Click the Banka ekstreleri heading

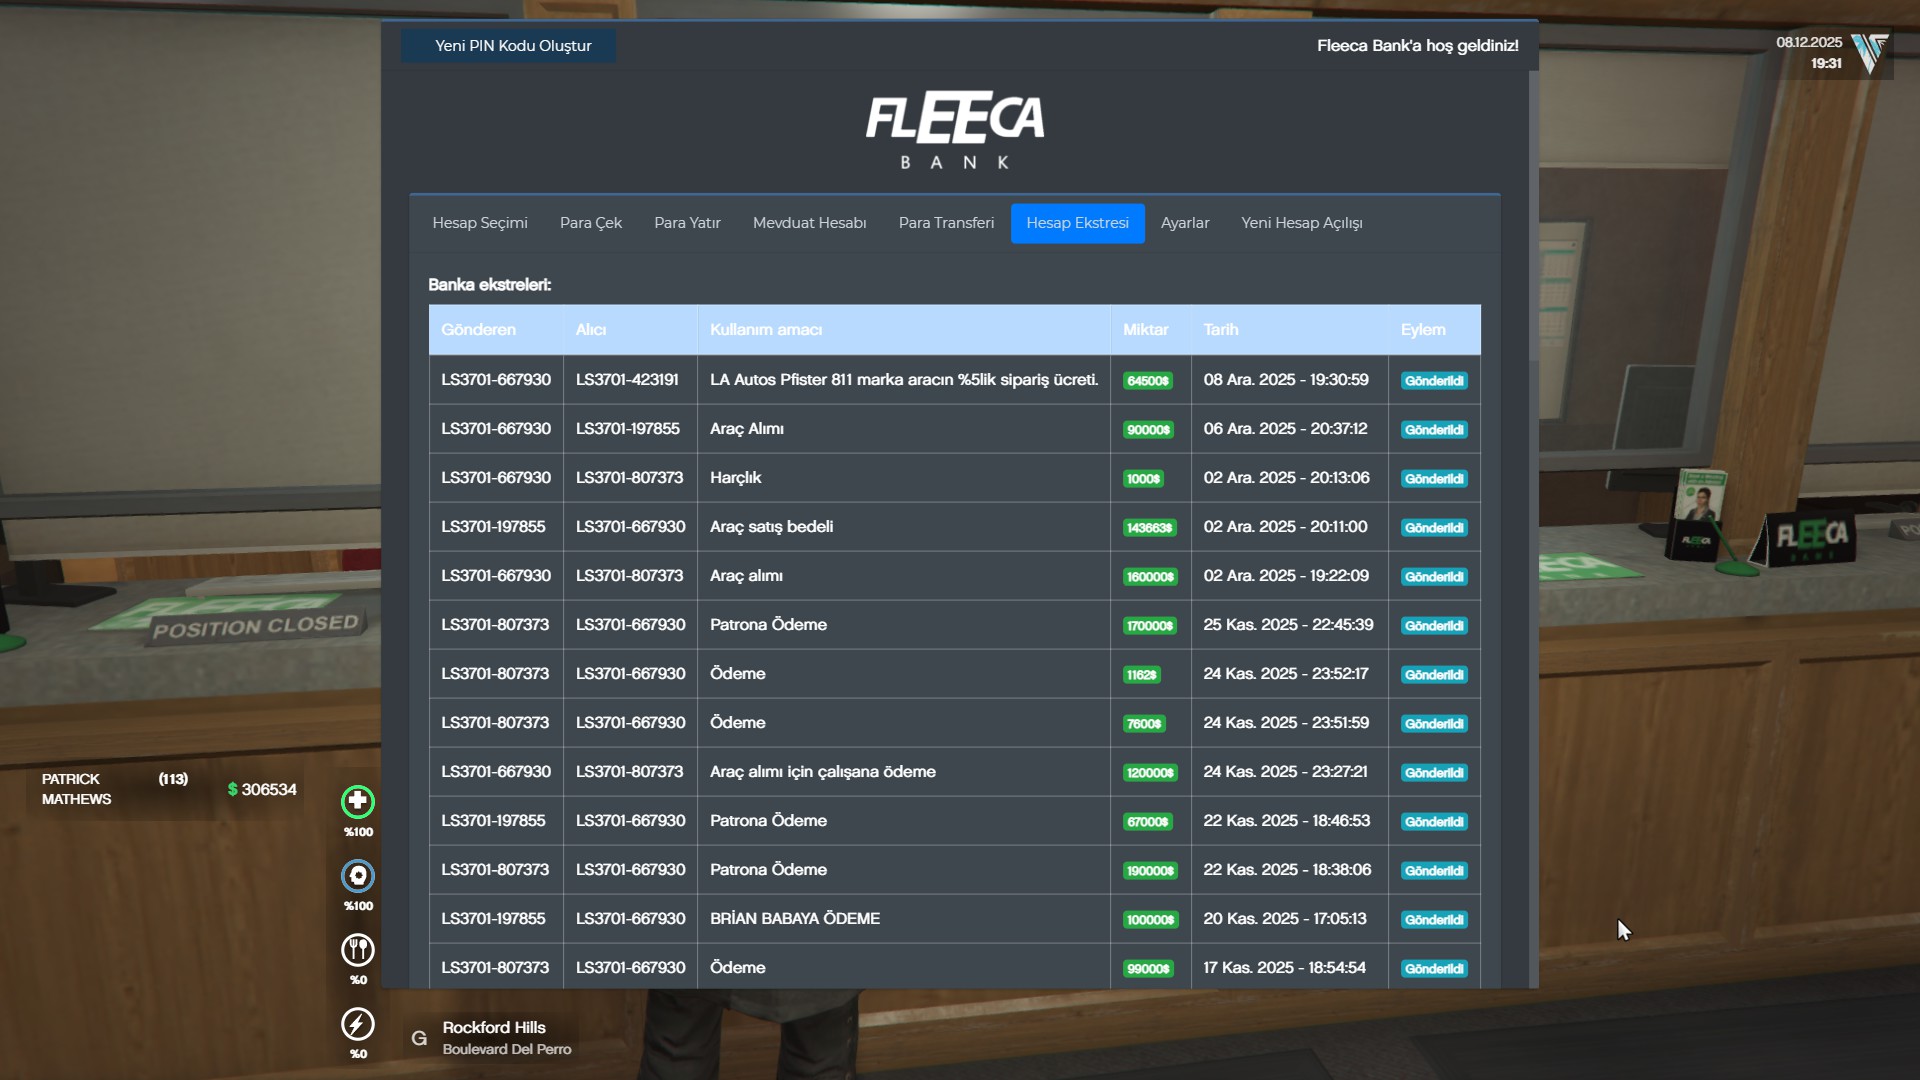click(489, 285)
